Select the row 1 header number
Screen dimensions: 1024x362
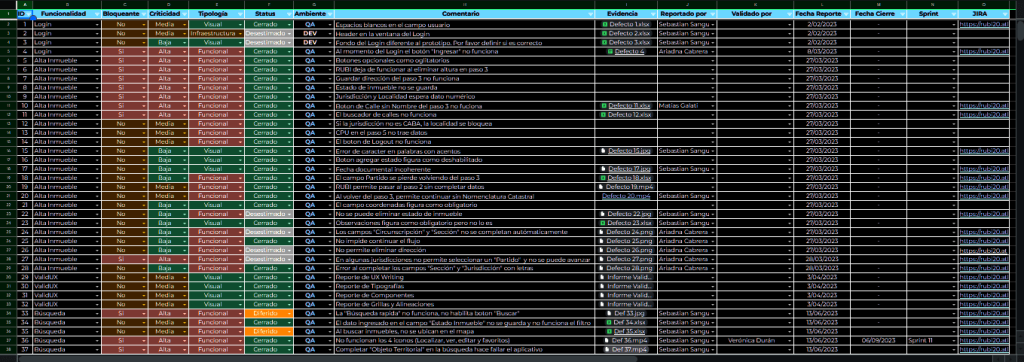(x=8, y=14)
